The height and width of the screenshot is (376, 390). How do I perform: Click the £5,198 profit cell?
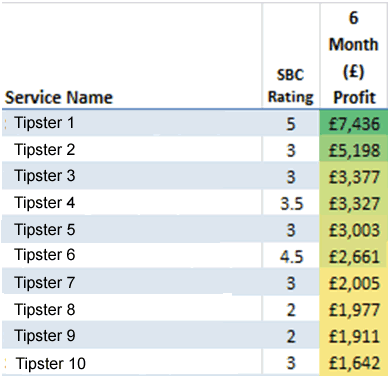[354, 149]
